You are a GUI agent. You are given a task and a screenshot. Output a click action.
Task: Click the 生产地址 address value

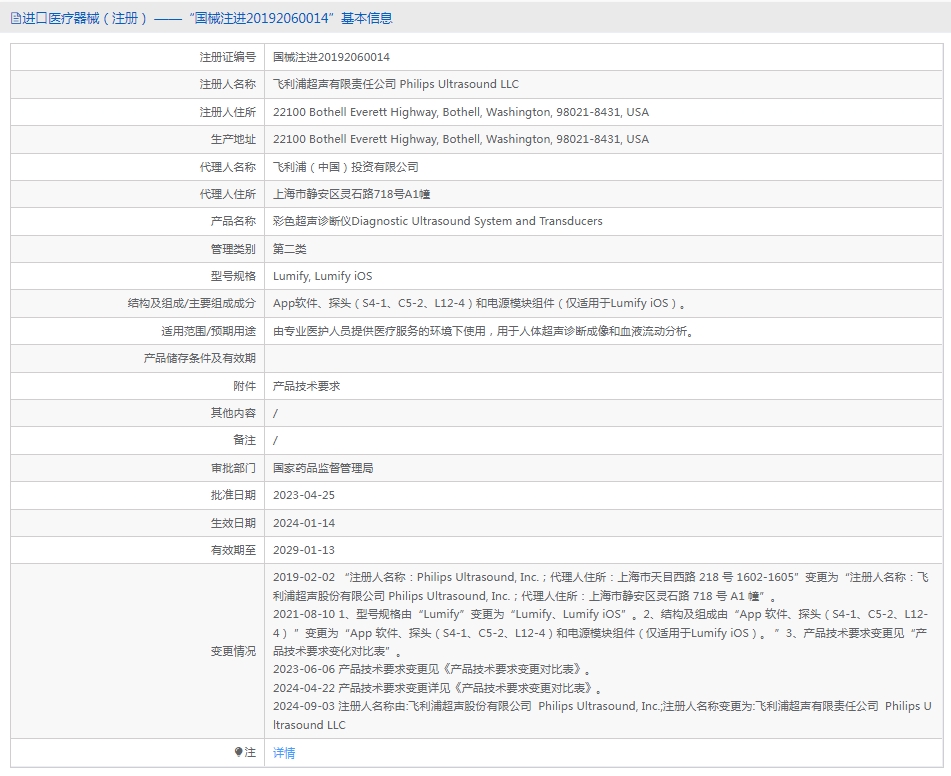point(461,140)
